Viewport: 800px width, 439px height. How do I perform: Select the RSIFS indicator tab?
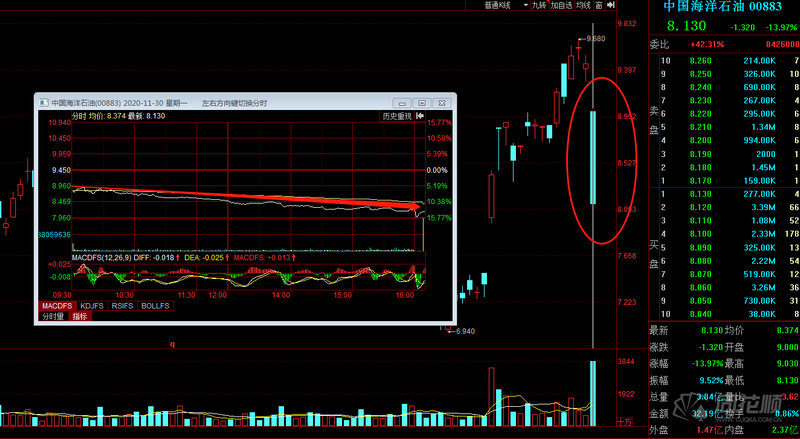(x=121, y=305)
